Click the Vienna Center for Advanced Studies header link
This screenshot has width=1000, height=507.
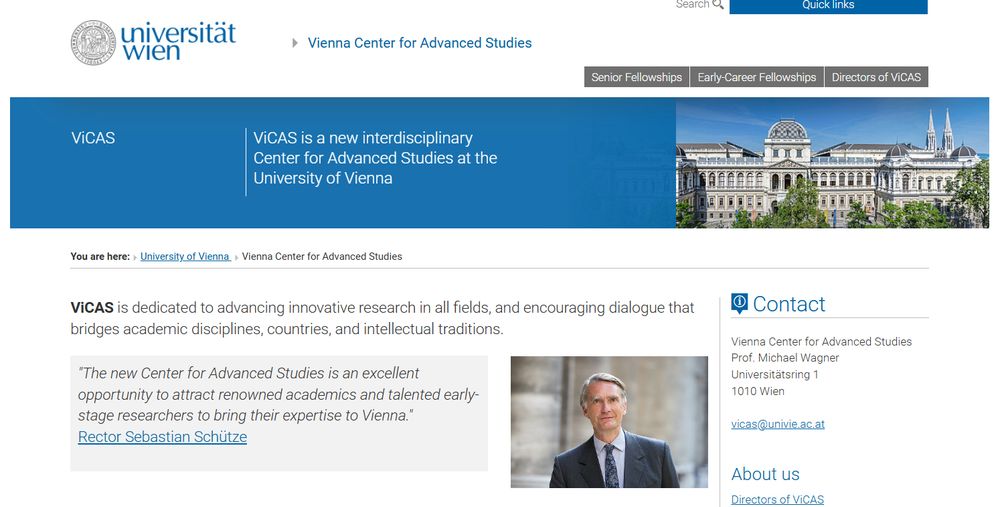coord(420,43)
